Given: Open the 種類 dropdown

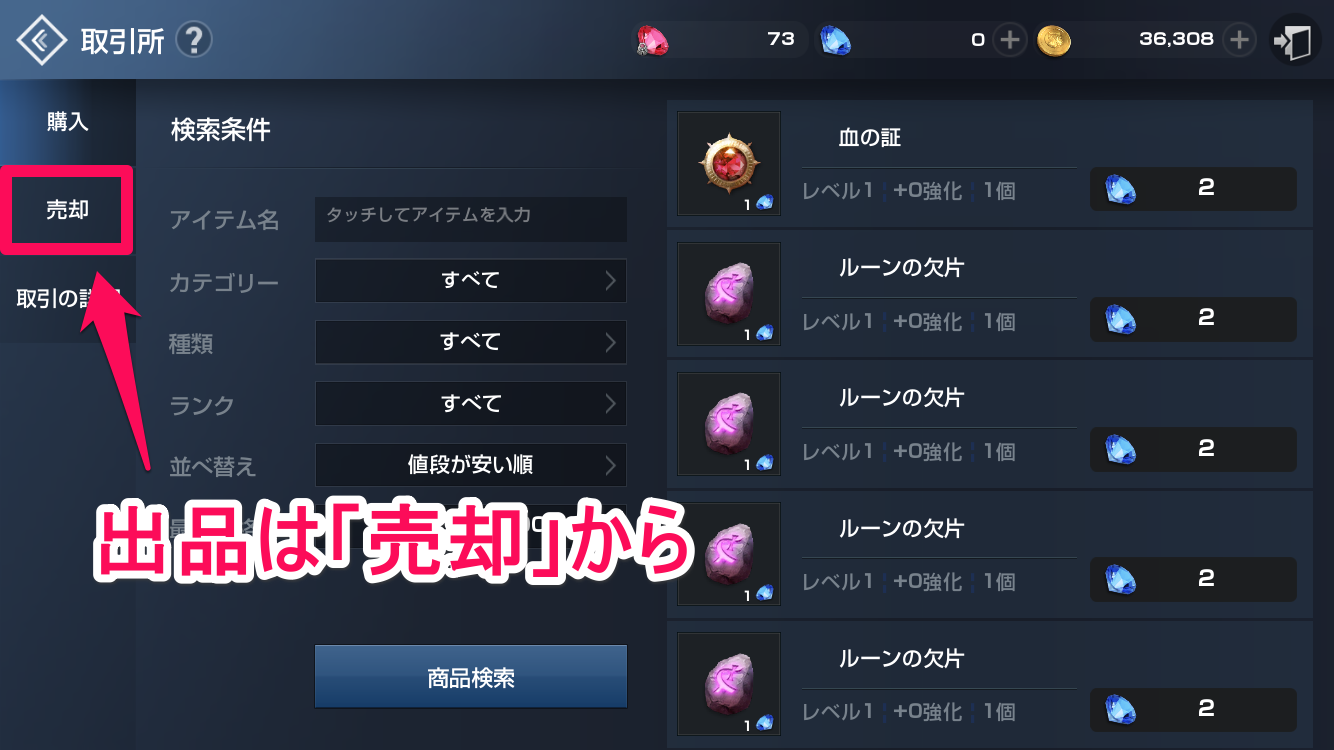Looking at the screenshot, I should pos(471,342).
